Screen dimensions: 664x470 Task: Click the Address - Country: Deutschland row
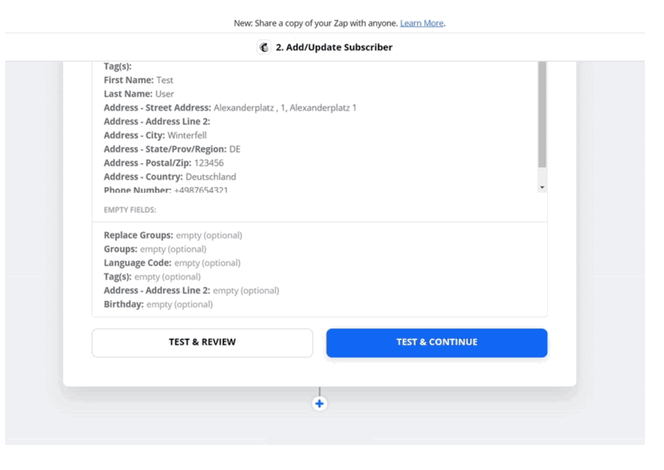pyautogui.click(x=170, y=177)
